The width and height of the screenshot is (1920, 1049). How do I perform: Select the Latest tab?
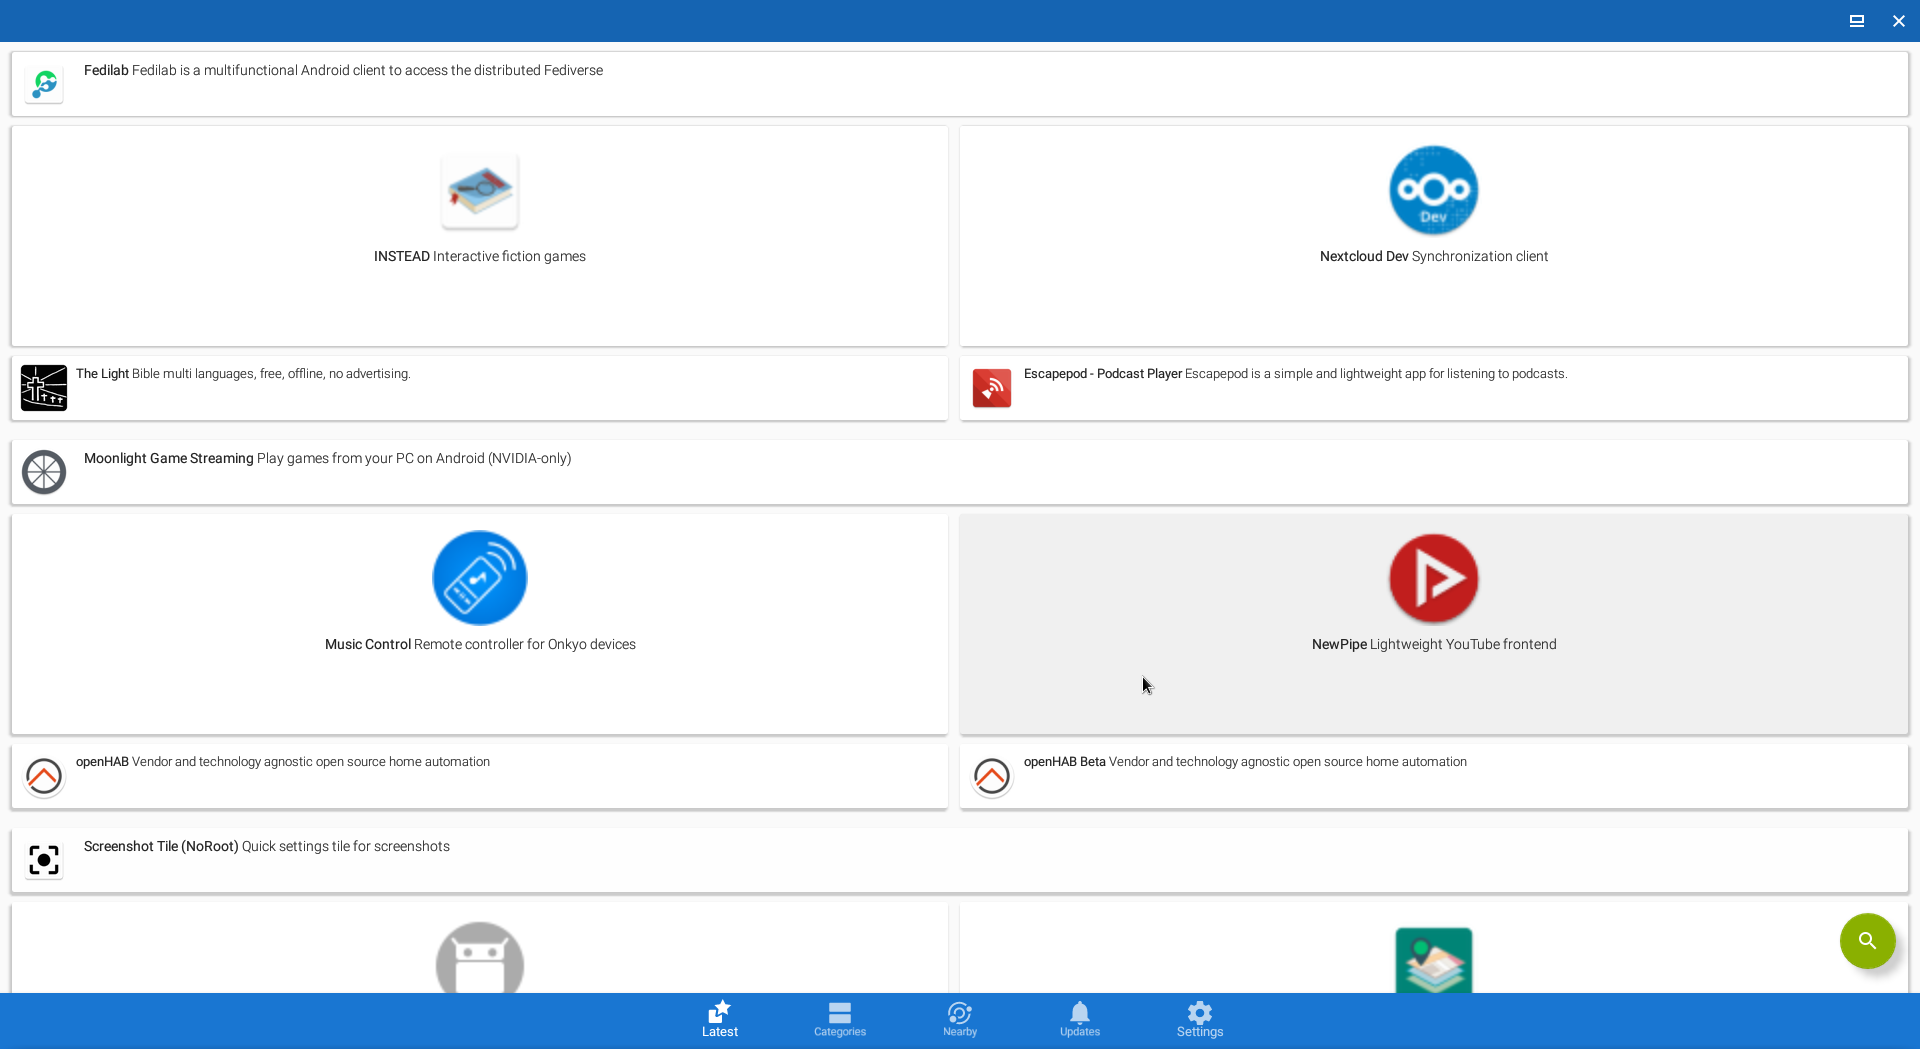click(x=720, y=1020)
